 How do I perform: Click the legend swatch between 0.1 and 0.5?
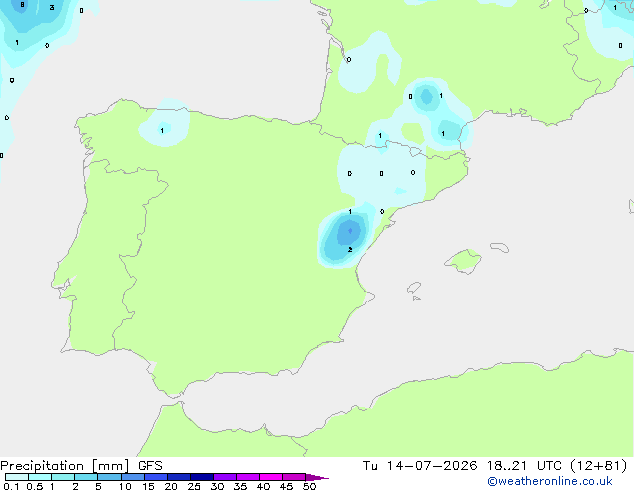coord(17,477)
